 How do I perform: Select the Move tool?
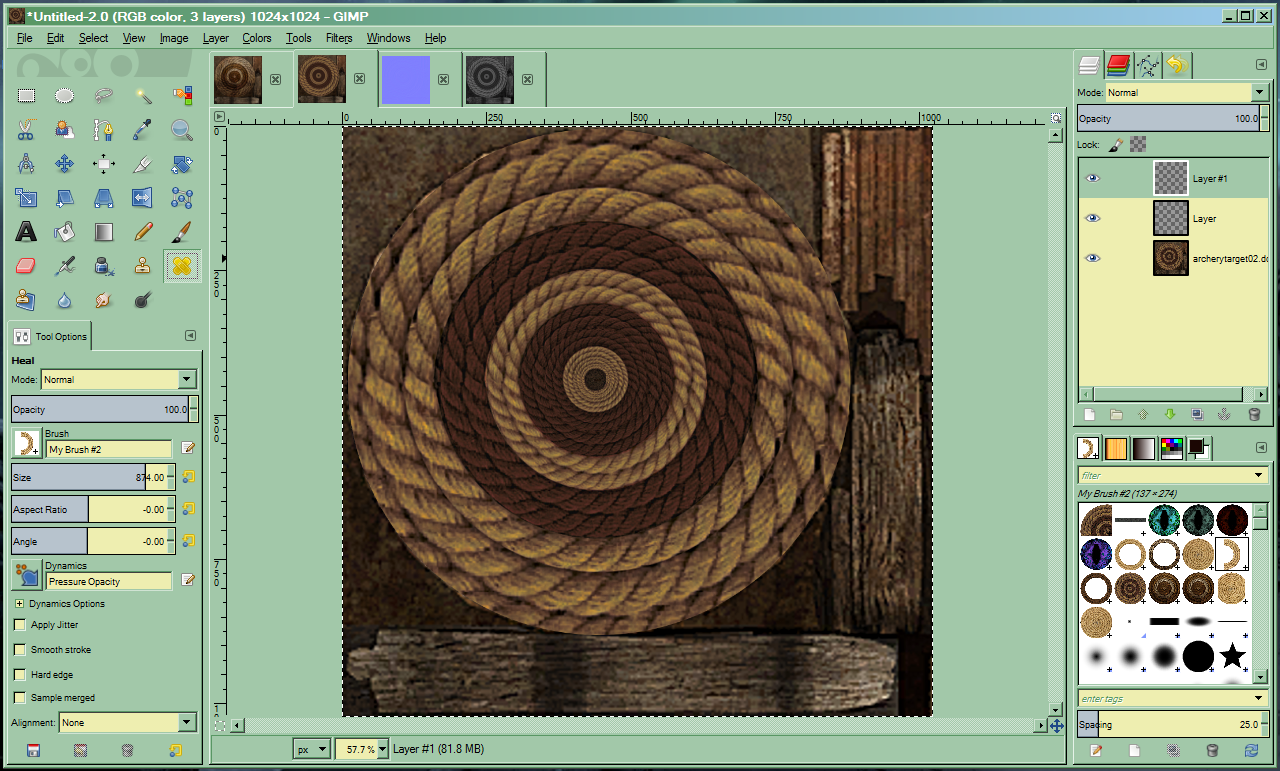coord(64,164)
